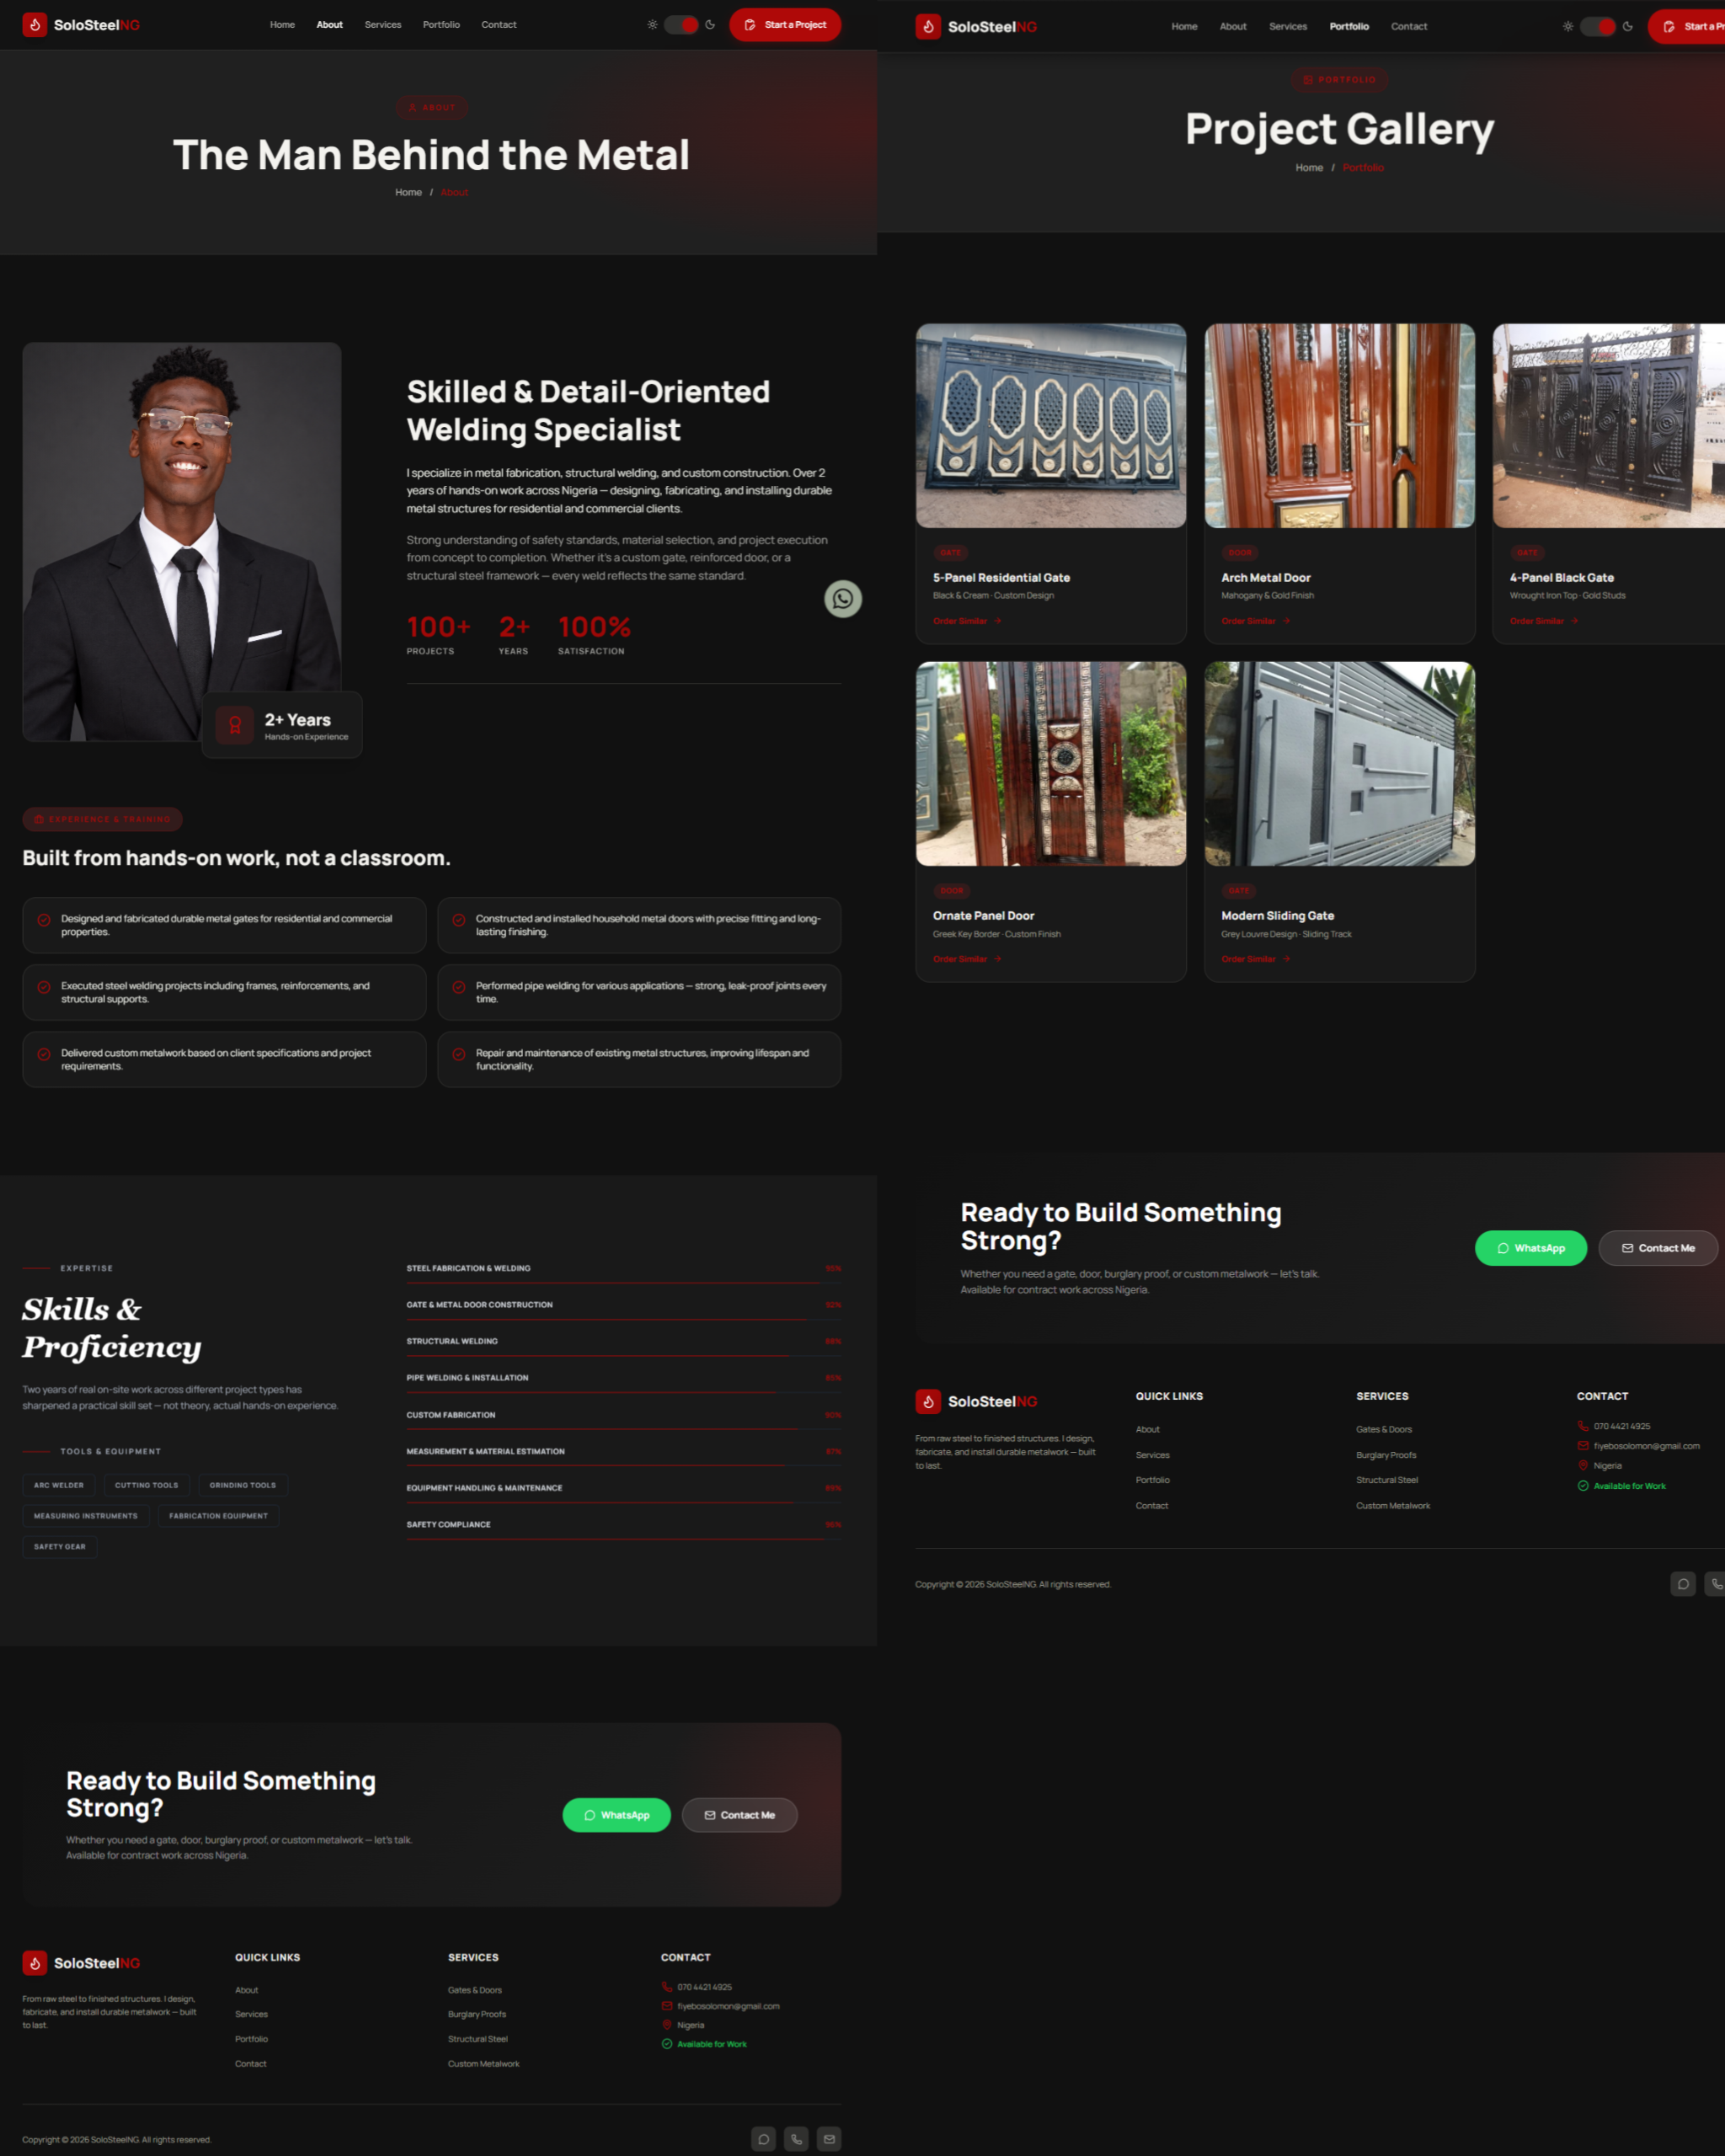Click SoloSteelNG flame logo in About page header
Viewport: 1725px width, 2156px height.
coord(35,25)
